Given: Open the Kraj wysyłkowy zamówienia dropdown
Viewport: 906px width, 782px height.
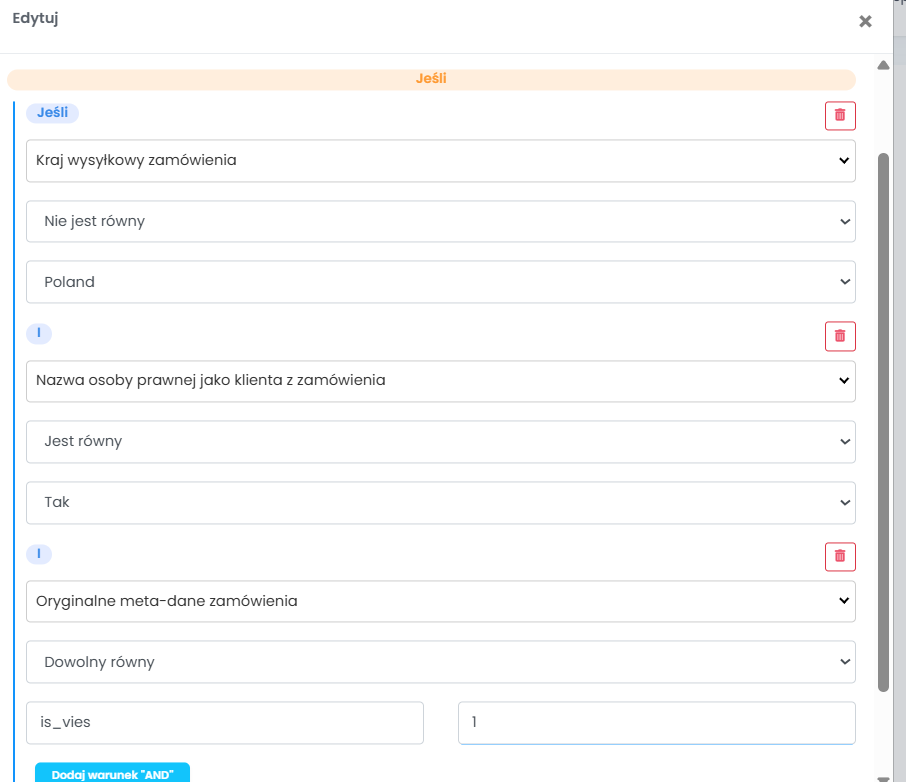Looking at the screenshot, I should tap(440, 161).
